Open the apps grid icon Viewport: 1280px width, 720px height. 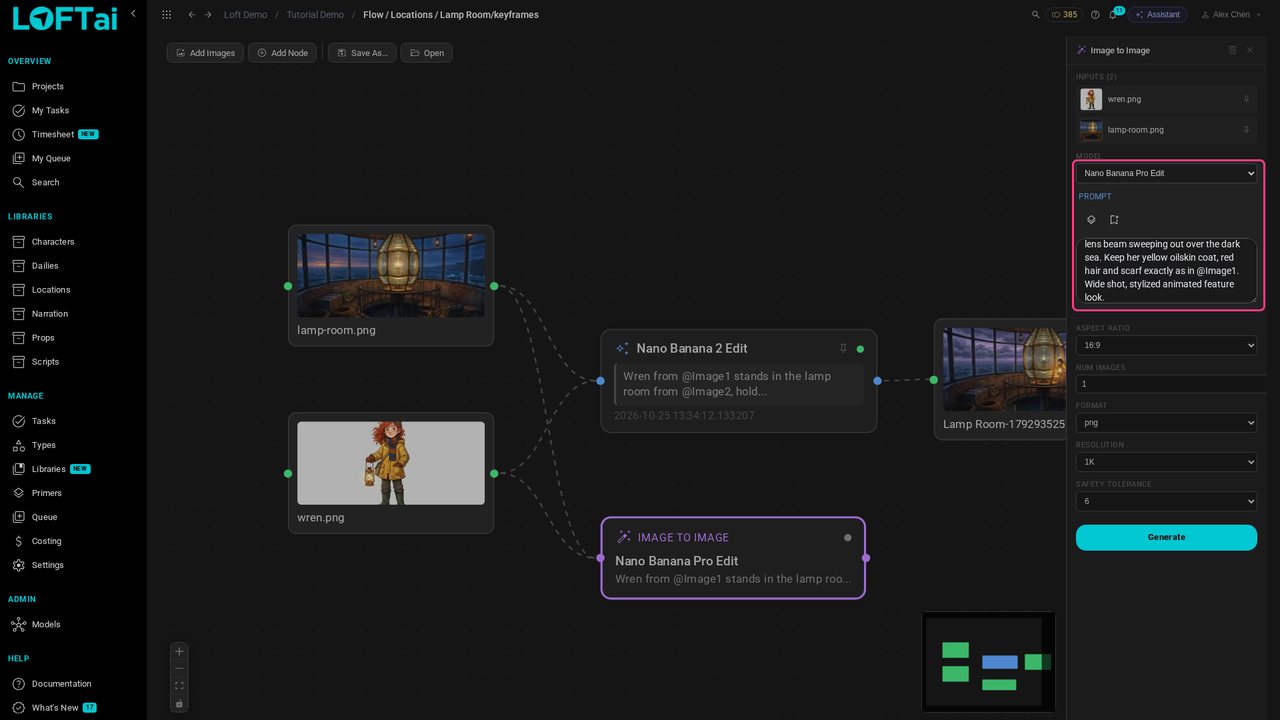click(x=166, y=15)
